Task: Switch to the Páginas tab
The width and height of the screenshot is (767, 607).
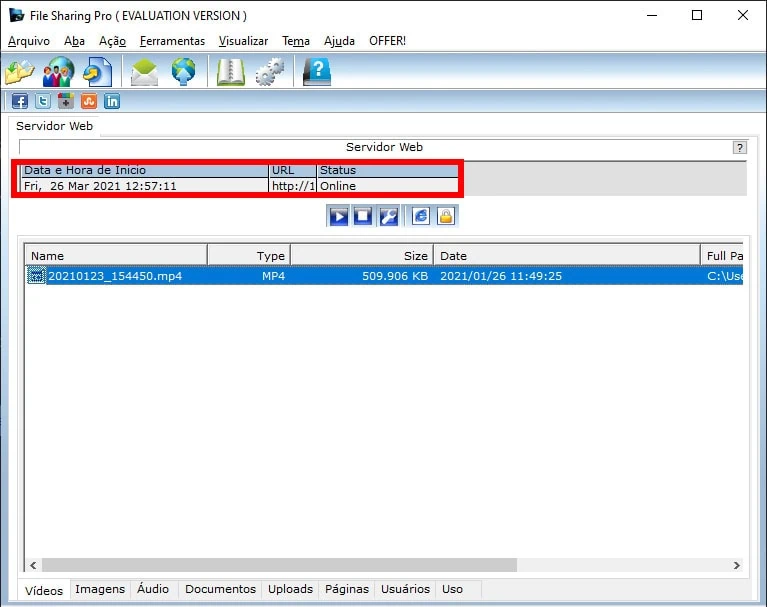Action: point(347,589)
